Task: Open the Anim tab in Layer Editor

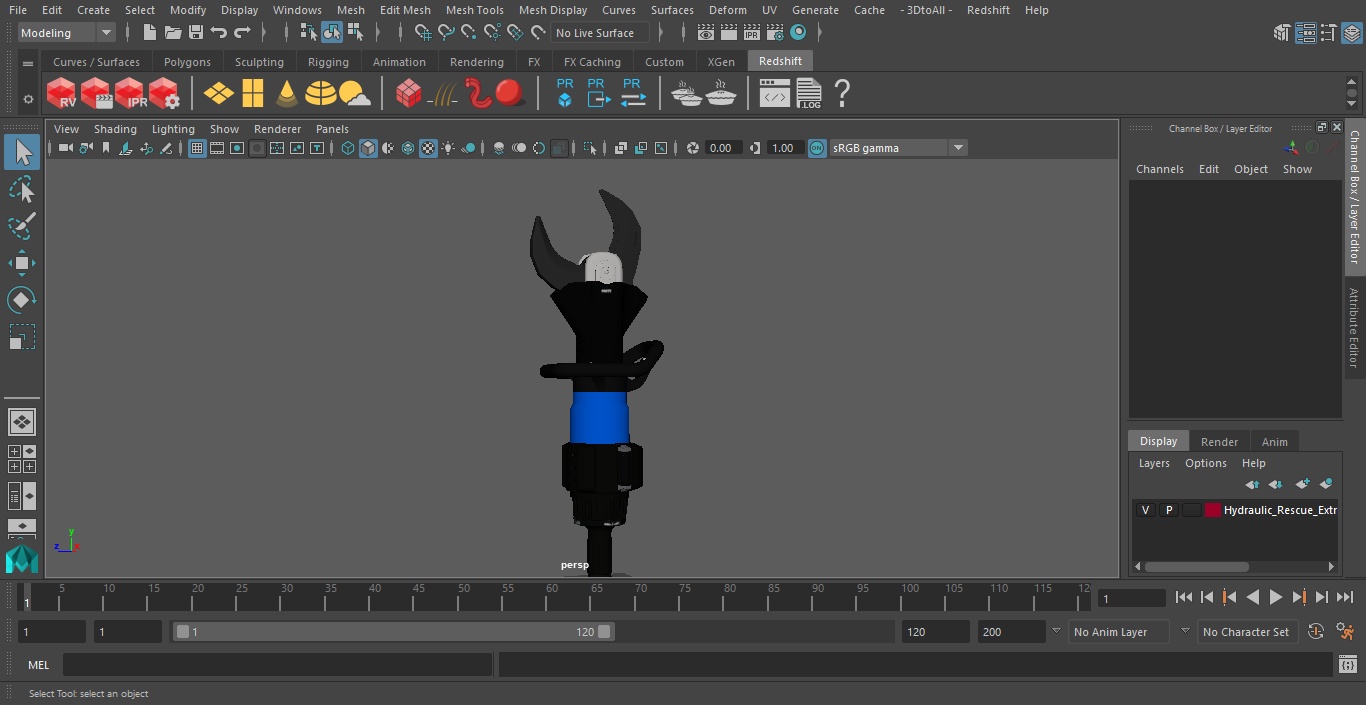Action: [x=1274, y=442]
